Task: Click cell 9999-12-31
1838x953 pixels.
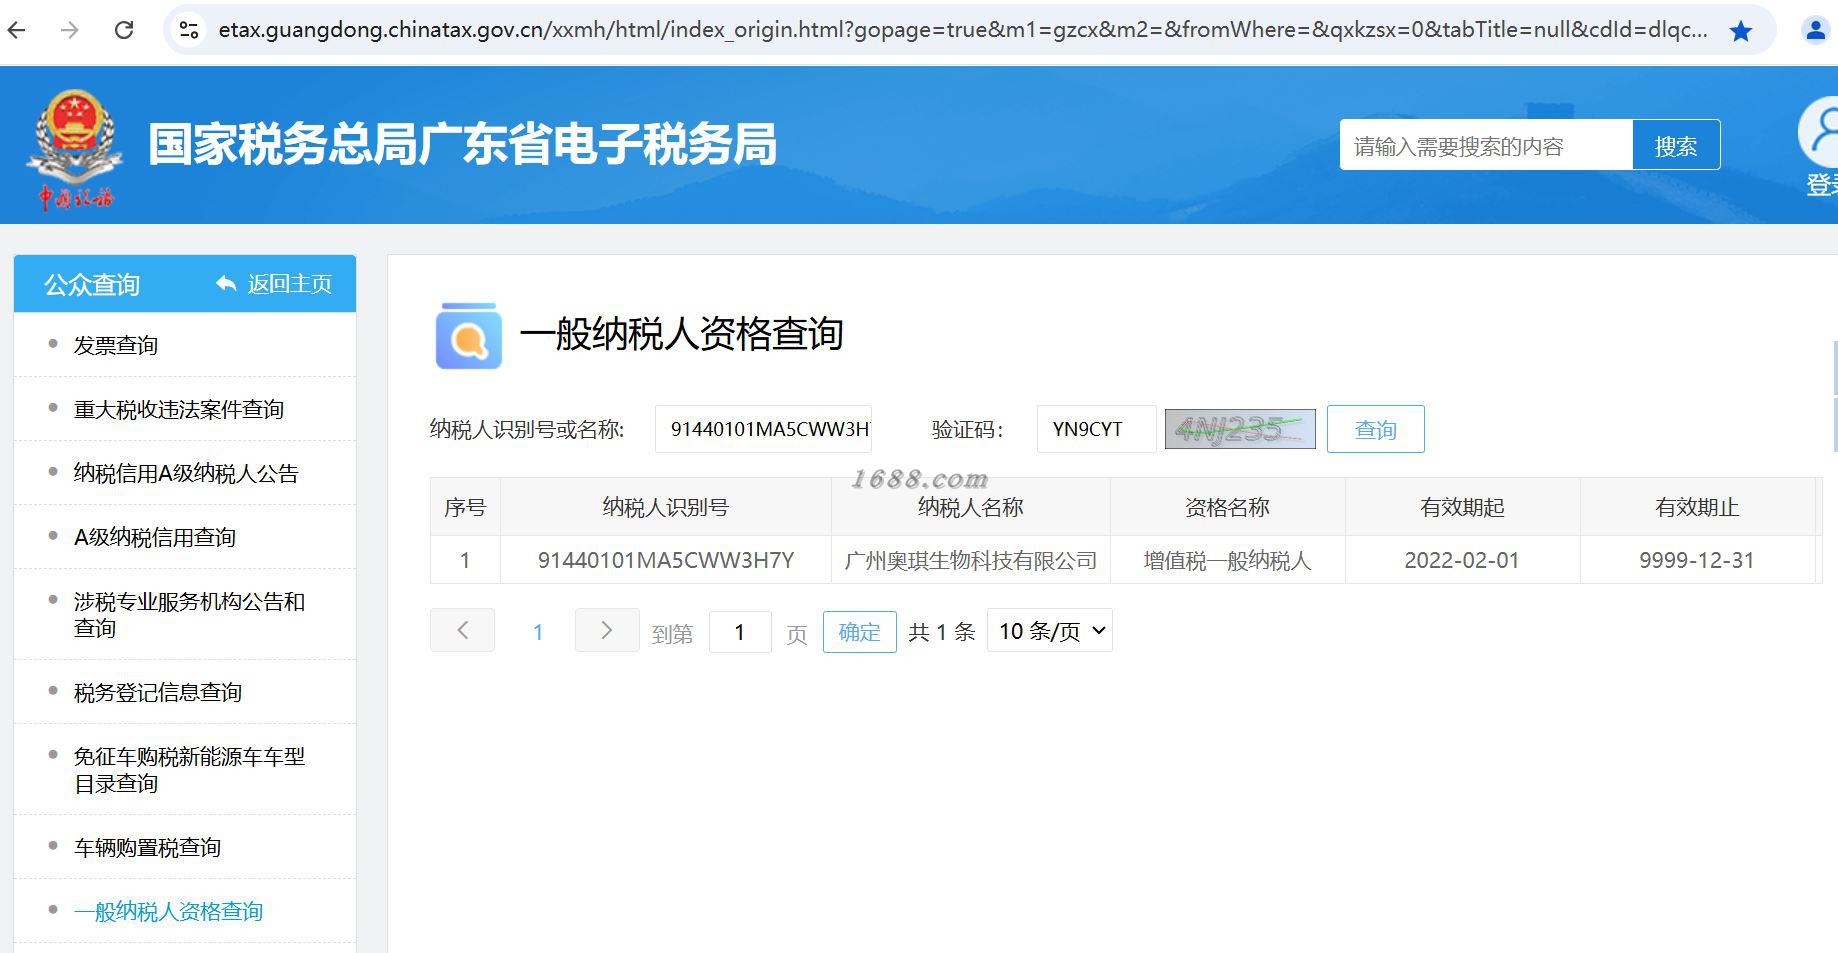Action: (1697, 560)
